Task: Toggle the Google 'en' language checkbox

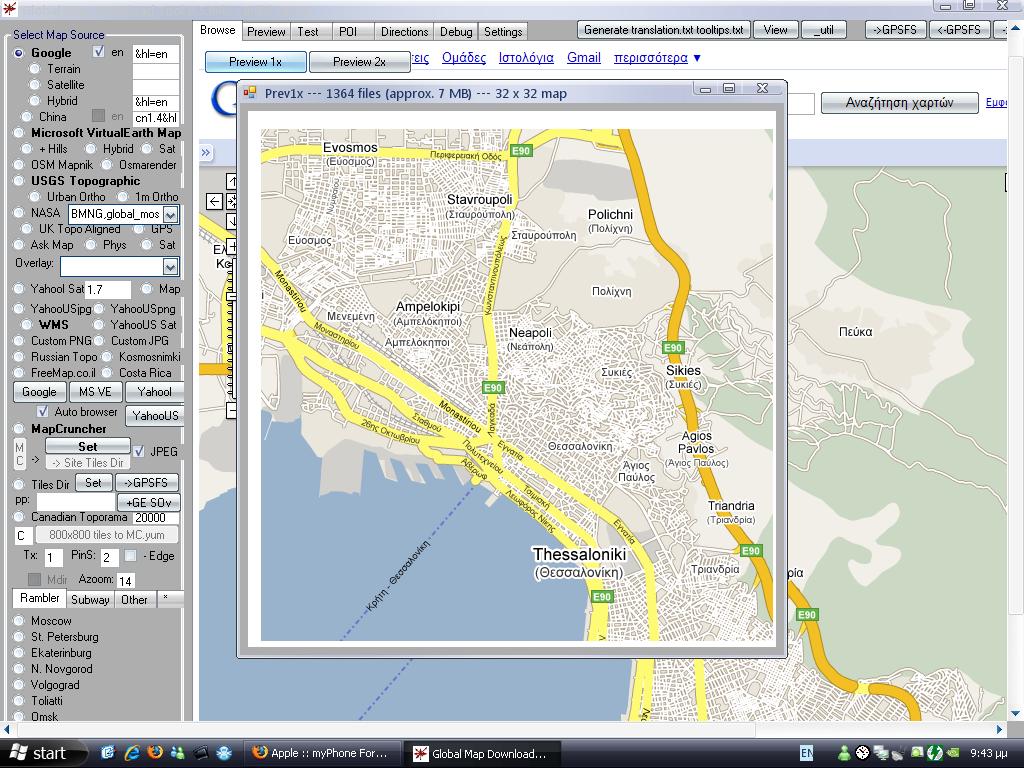Action: click(99, 52)
